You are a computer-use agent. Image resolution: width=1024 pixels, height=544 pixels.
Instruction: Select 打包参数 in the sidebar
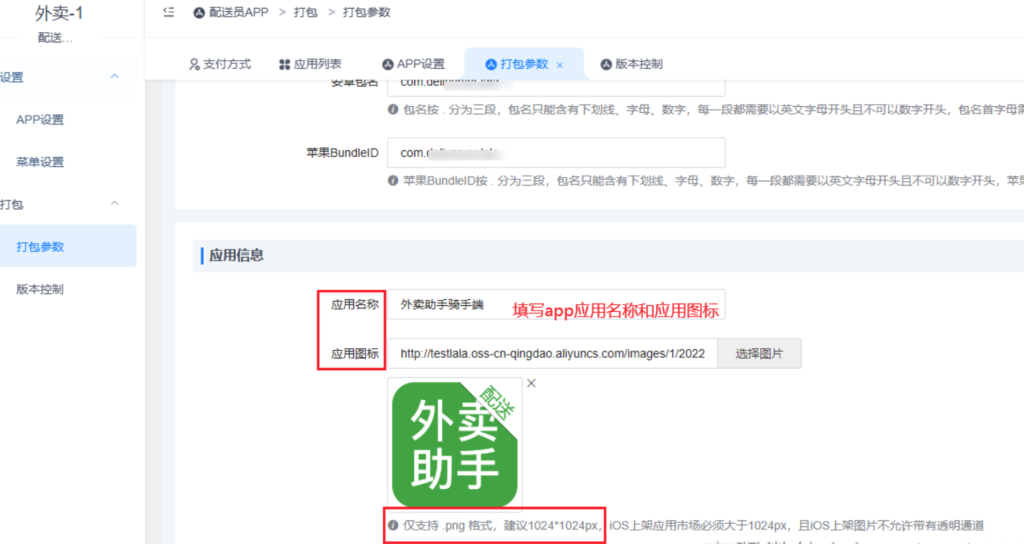[x=40, y=247]
